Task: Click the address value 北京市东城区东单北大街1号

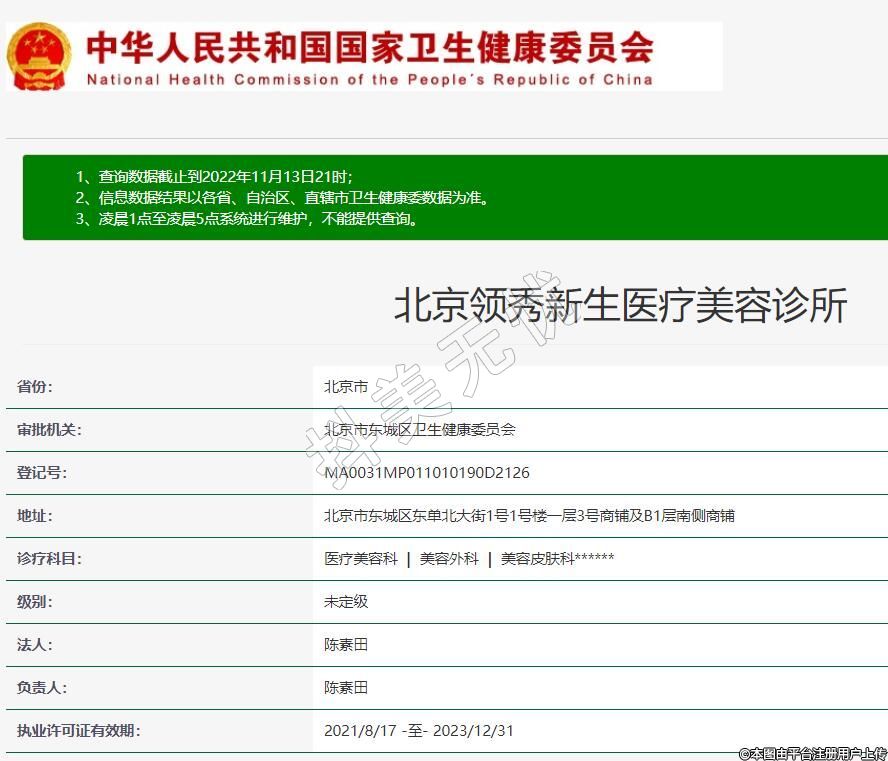Action: [529, 516]
